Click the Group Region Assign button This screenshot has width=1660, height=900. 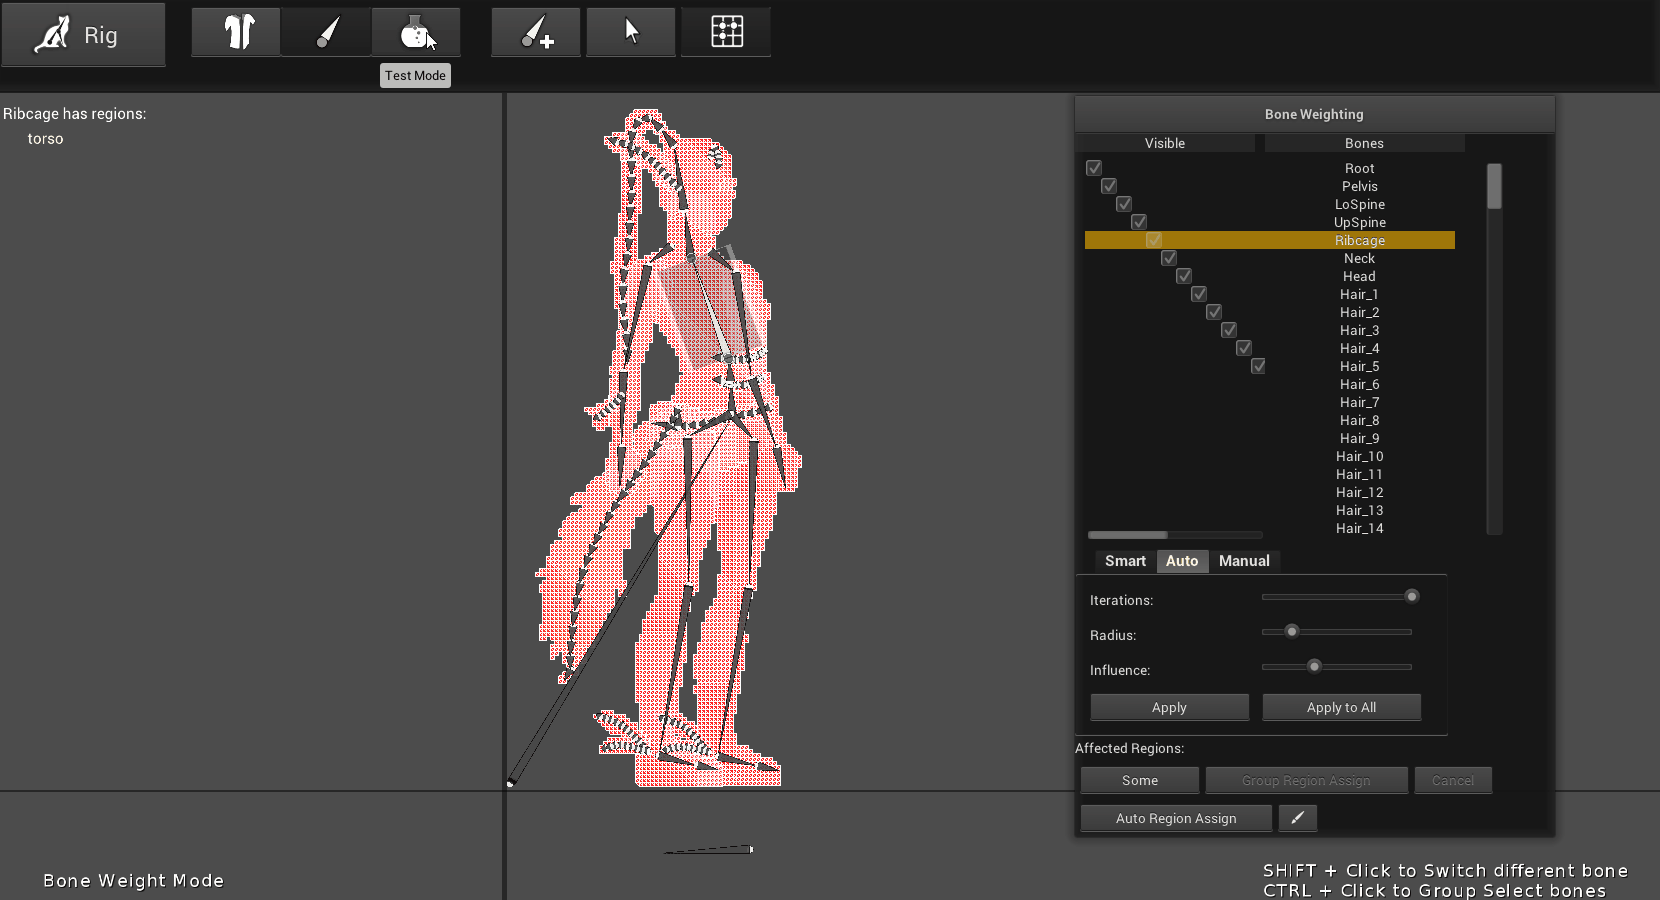(x=1306, y=780)
